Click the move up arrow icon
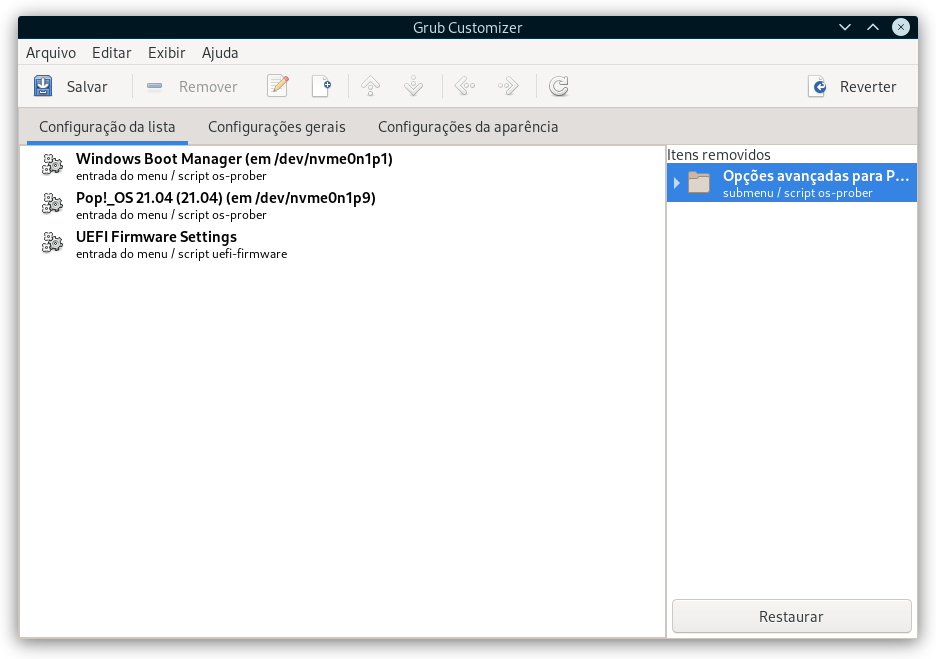 (371, 86)
